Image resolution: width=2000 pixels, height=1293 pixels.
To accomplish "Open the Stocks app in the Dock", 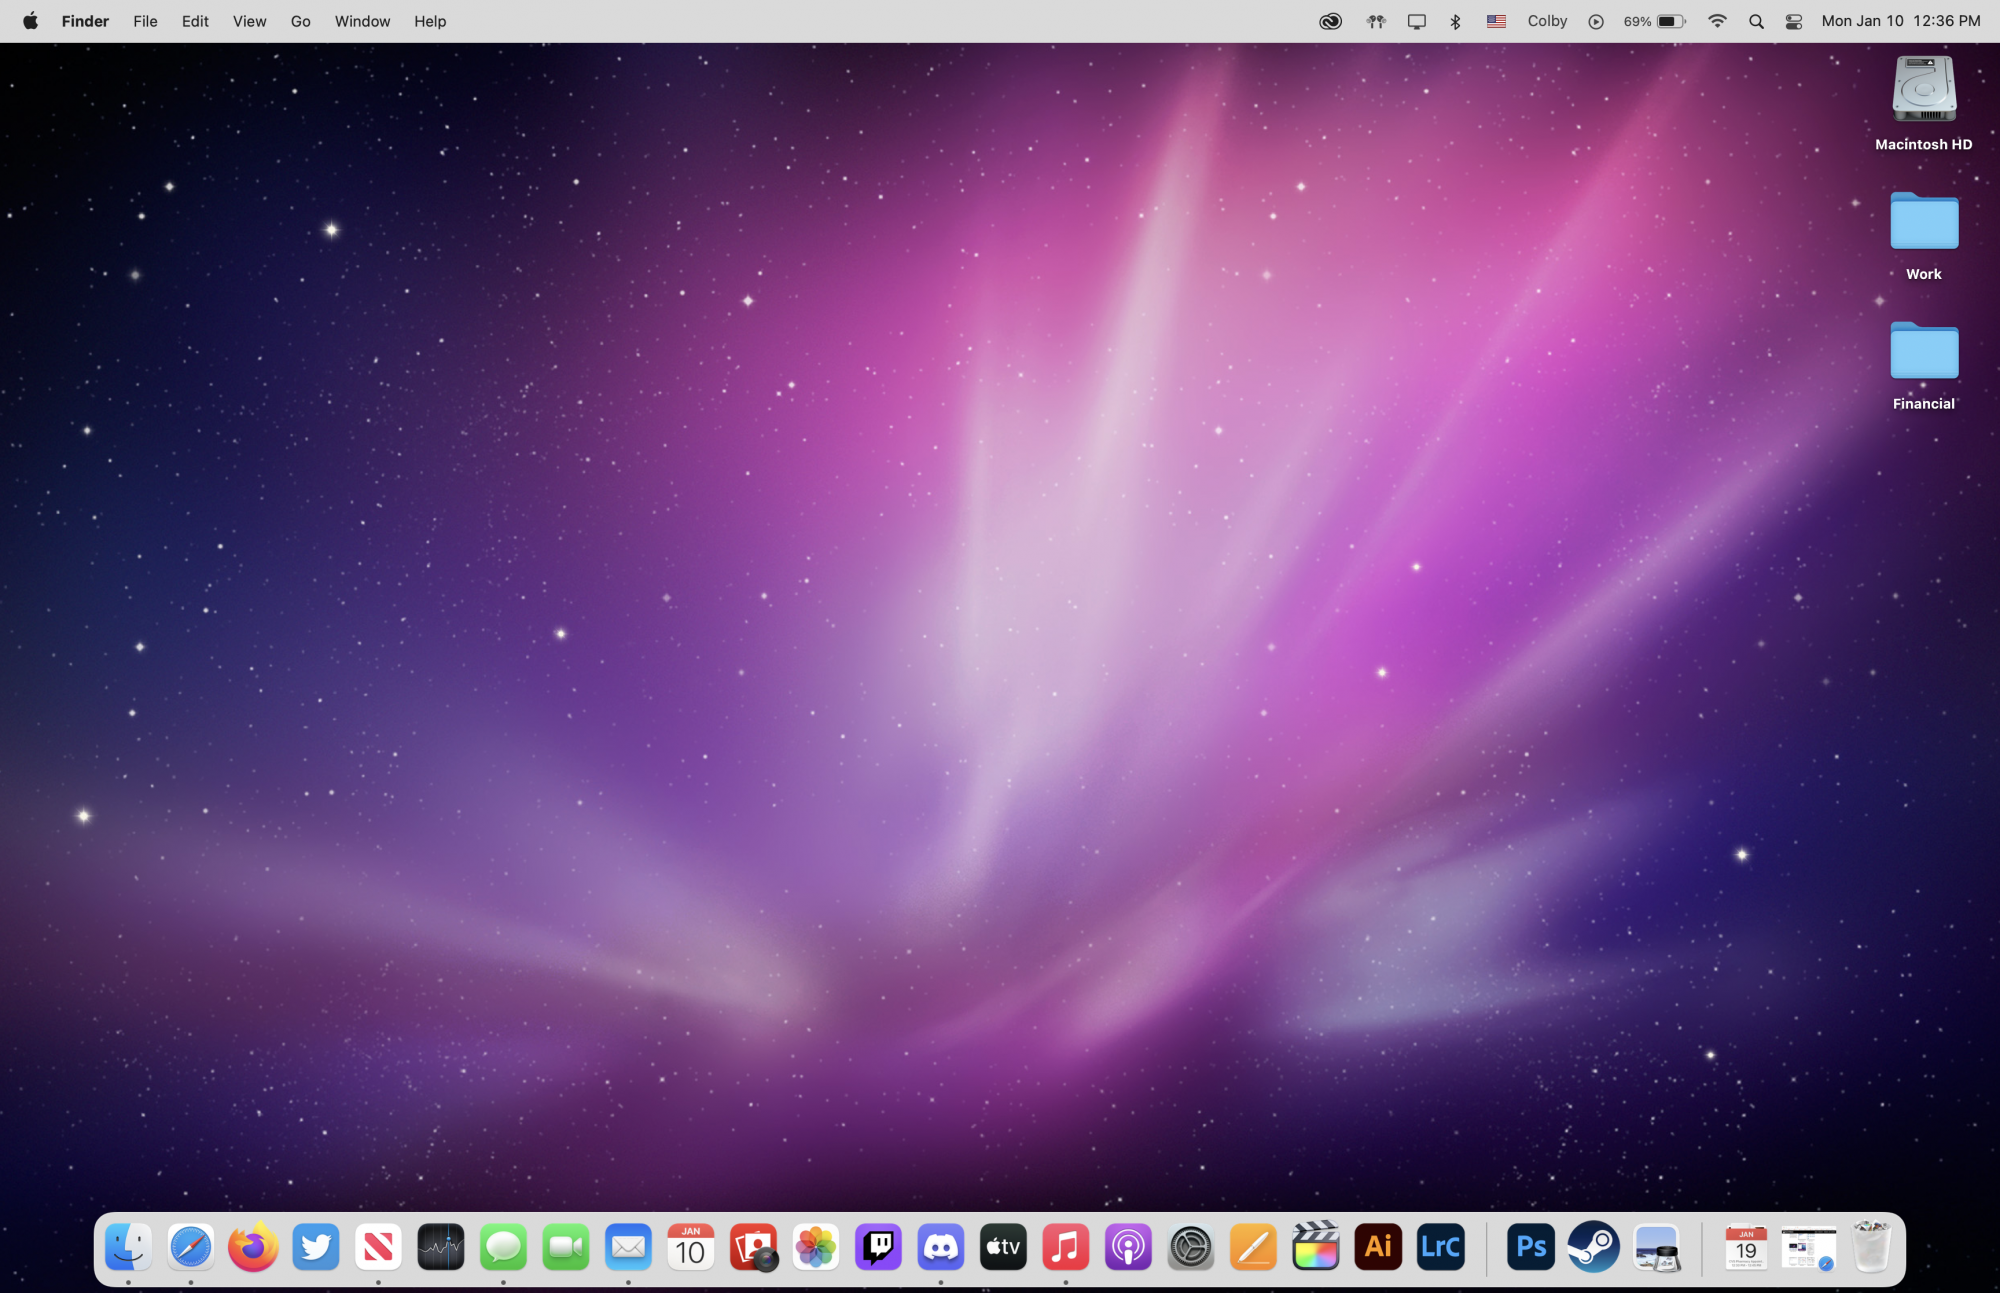I will pos(441,1247).
